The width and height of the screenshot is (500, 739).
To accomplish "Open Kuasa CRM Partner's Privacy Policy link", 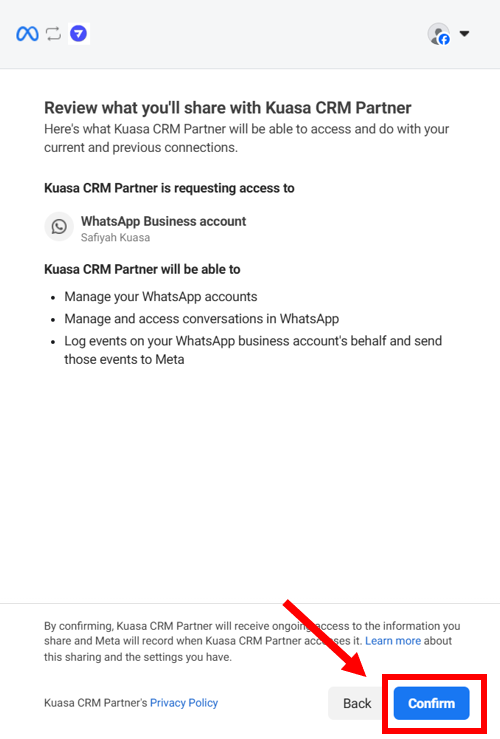I will 184,703.
